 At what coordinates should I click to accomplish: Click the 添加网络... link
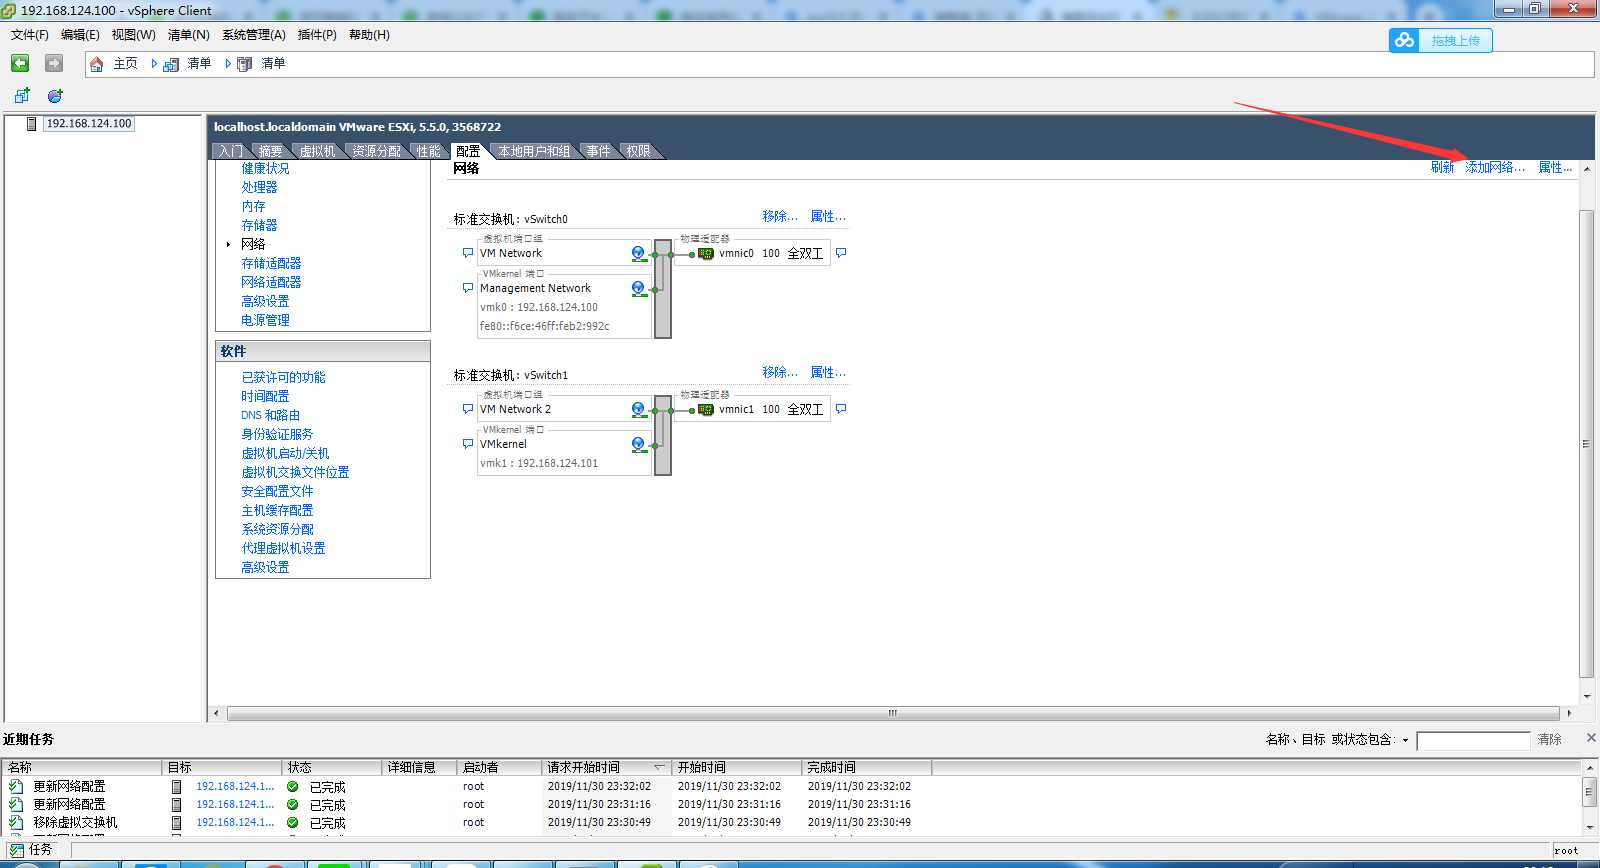[1495, 167]
